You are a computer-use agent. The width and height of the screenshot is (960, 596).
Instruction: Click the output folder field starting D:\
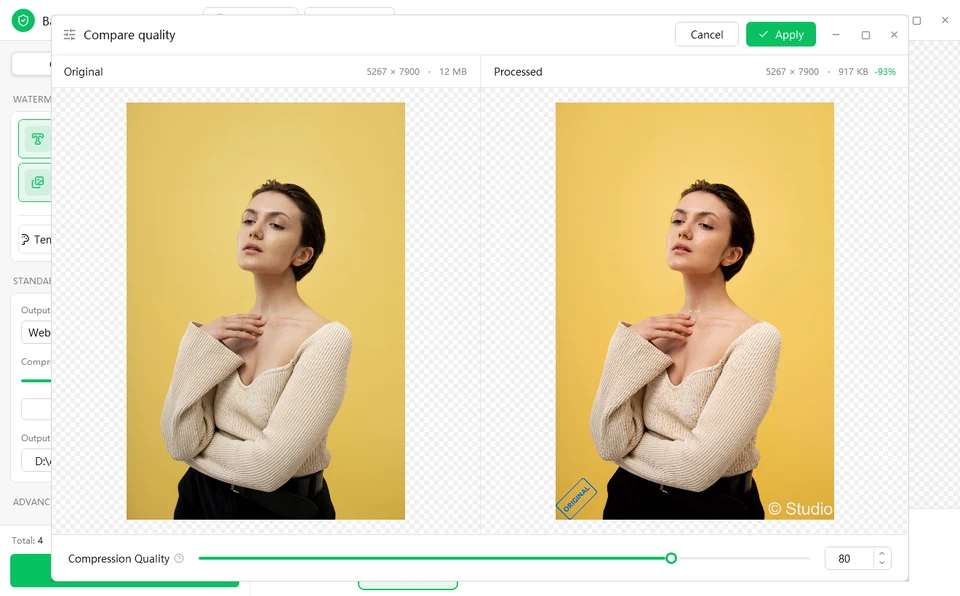tap(36, 461)
